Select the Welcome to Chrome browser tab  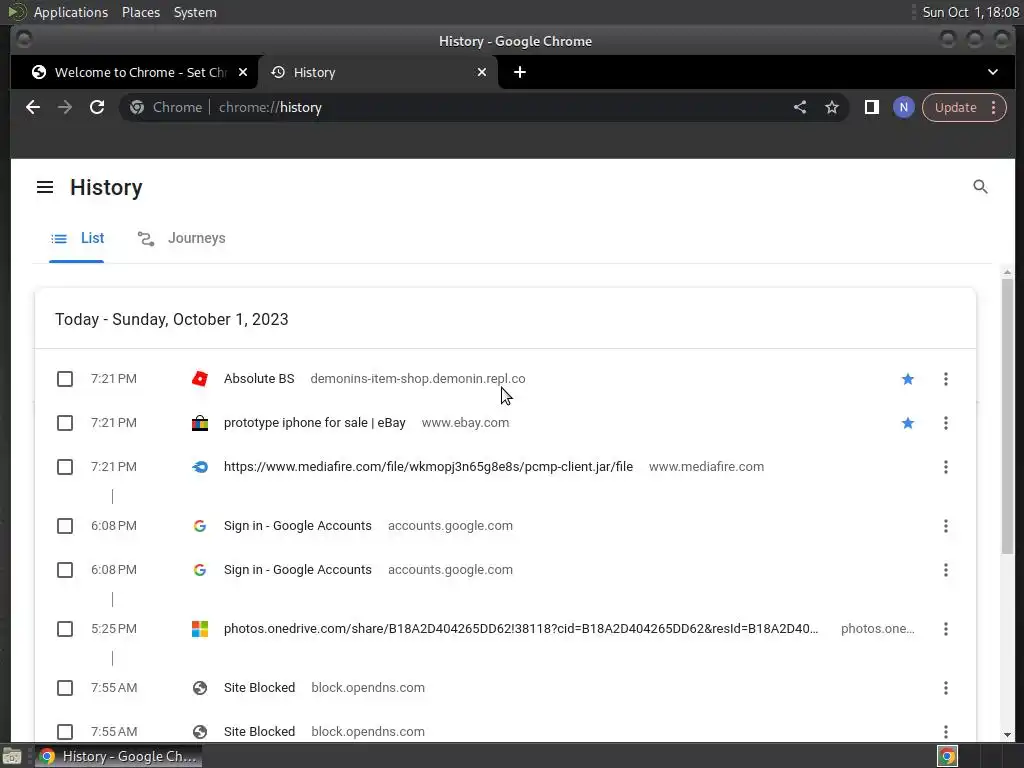pos(135,72)
